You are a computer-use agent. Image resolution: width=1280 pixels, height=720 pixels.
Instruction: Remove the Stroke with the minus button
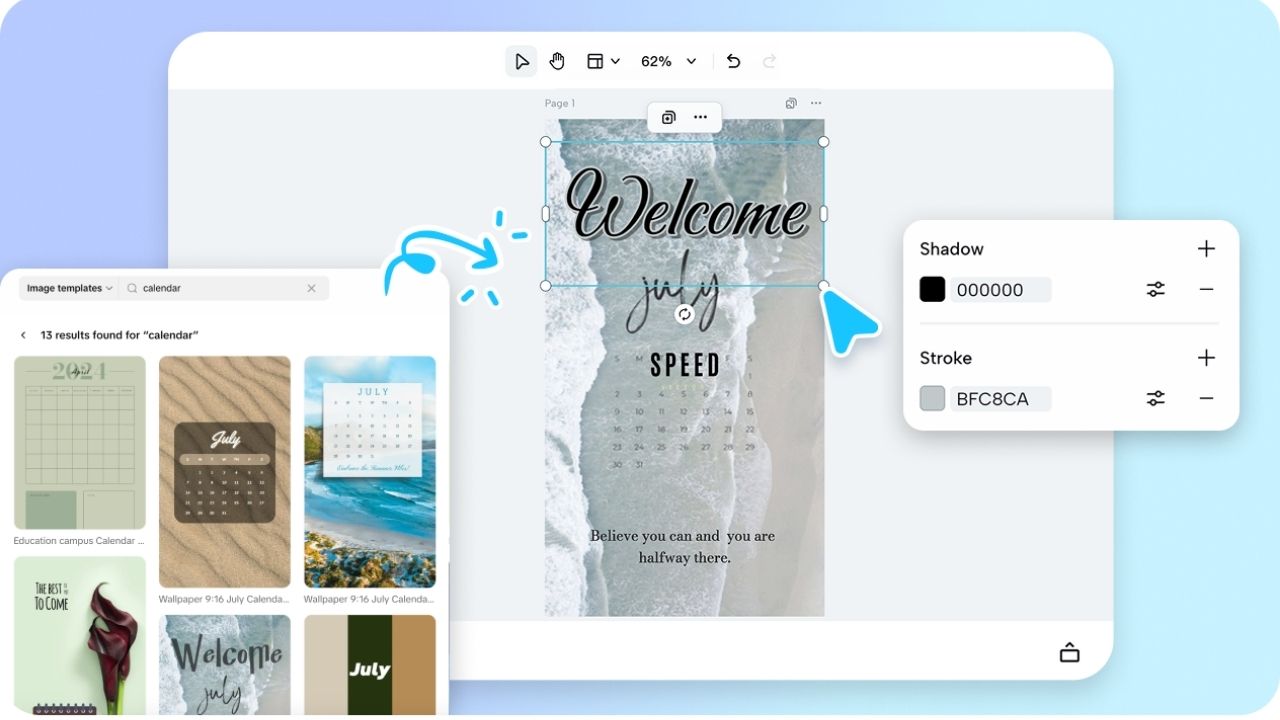point(1207,398)
